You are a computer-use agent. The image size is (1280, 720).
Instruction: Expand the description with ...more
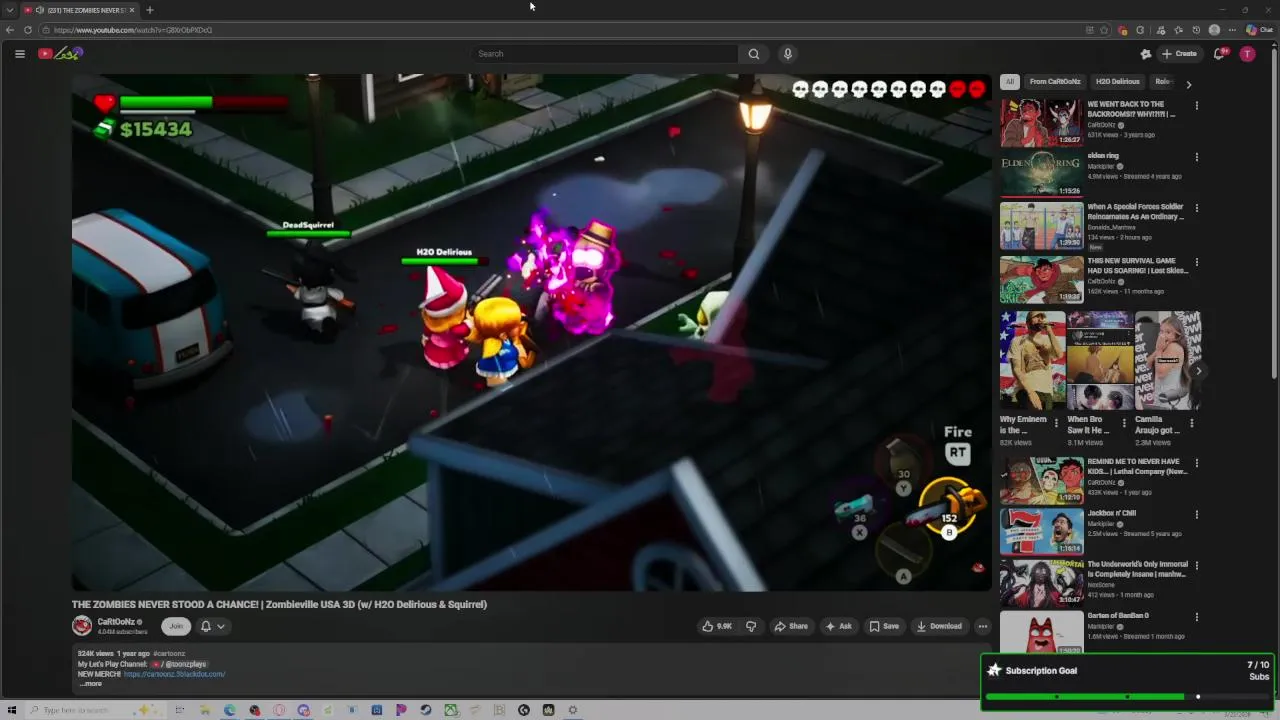[x=90, y=684]
